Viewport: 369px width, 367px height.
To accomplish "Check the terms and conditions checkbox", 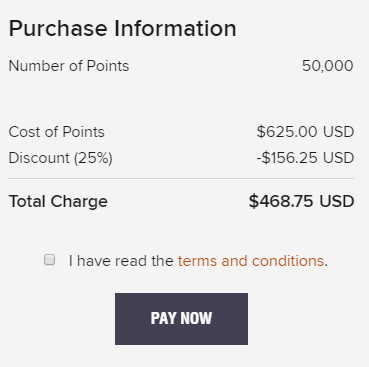I will pos(50,260).
